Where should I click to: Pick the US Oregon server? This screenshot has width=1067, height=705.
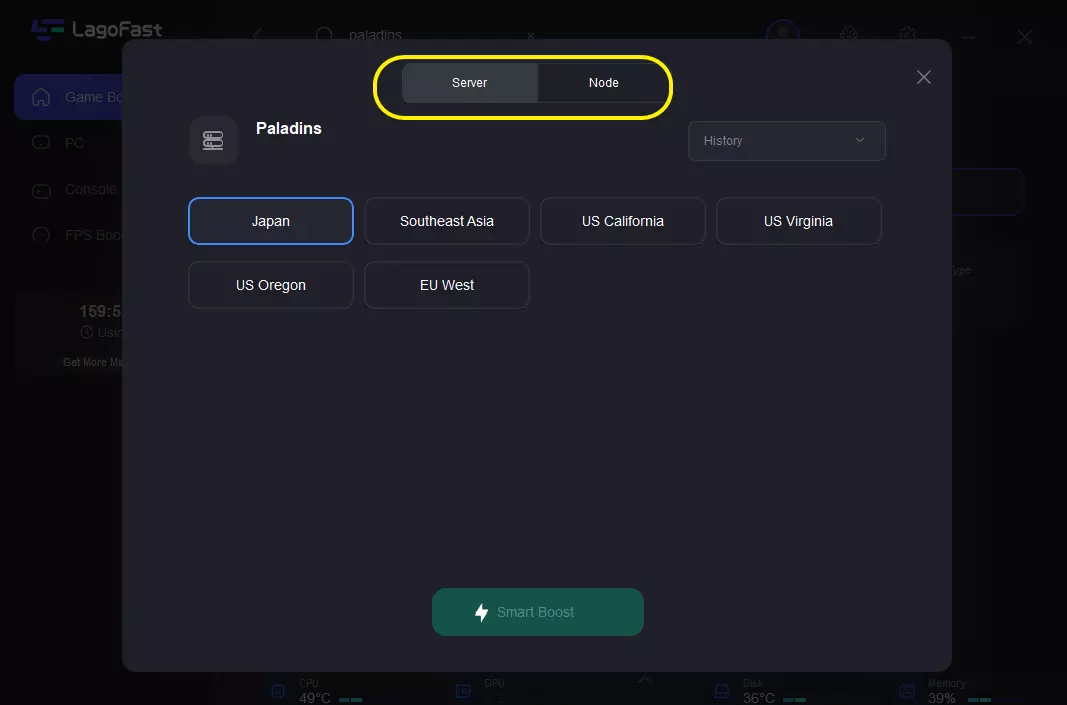[271, 285]
